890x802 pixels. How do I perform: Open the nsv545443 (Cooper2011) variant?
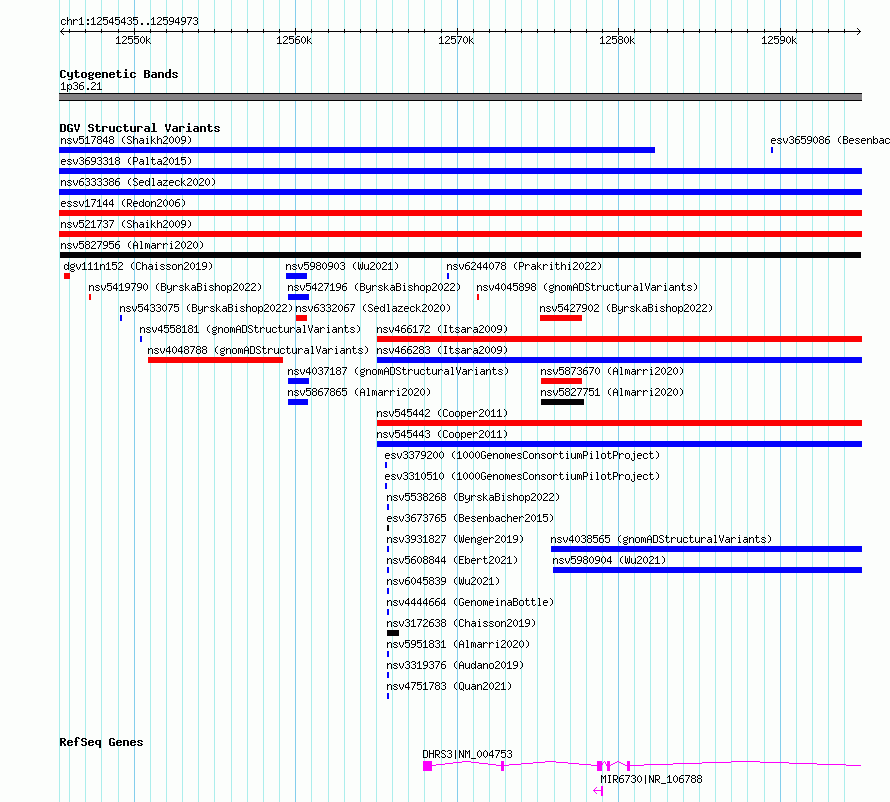pyautogui.click(x=442, y=434)
